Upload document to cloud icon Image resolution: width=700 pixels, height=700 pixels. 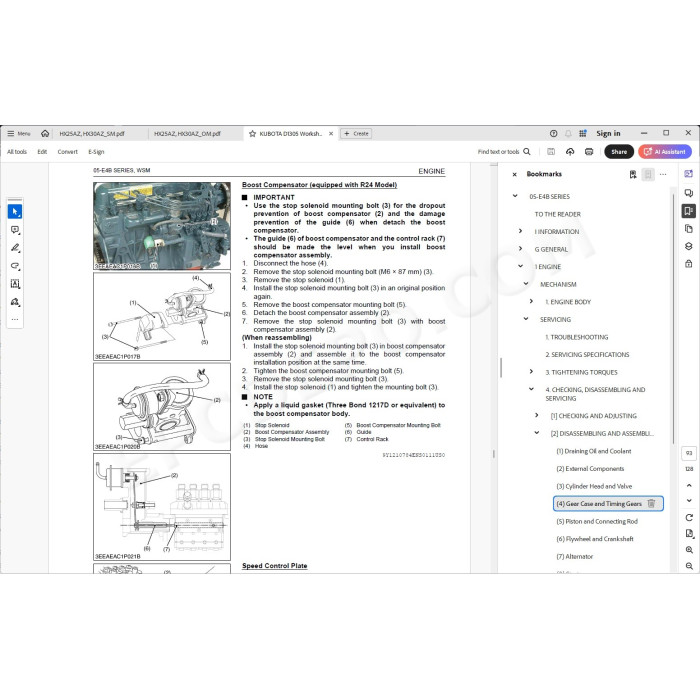coord(570,152)
